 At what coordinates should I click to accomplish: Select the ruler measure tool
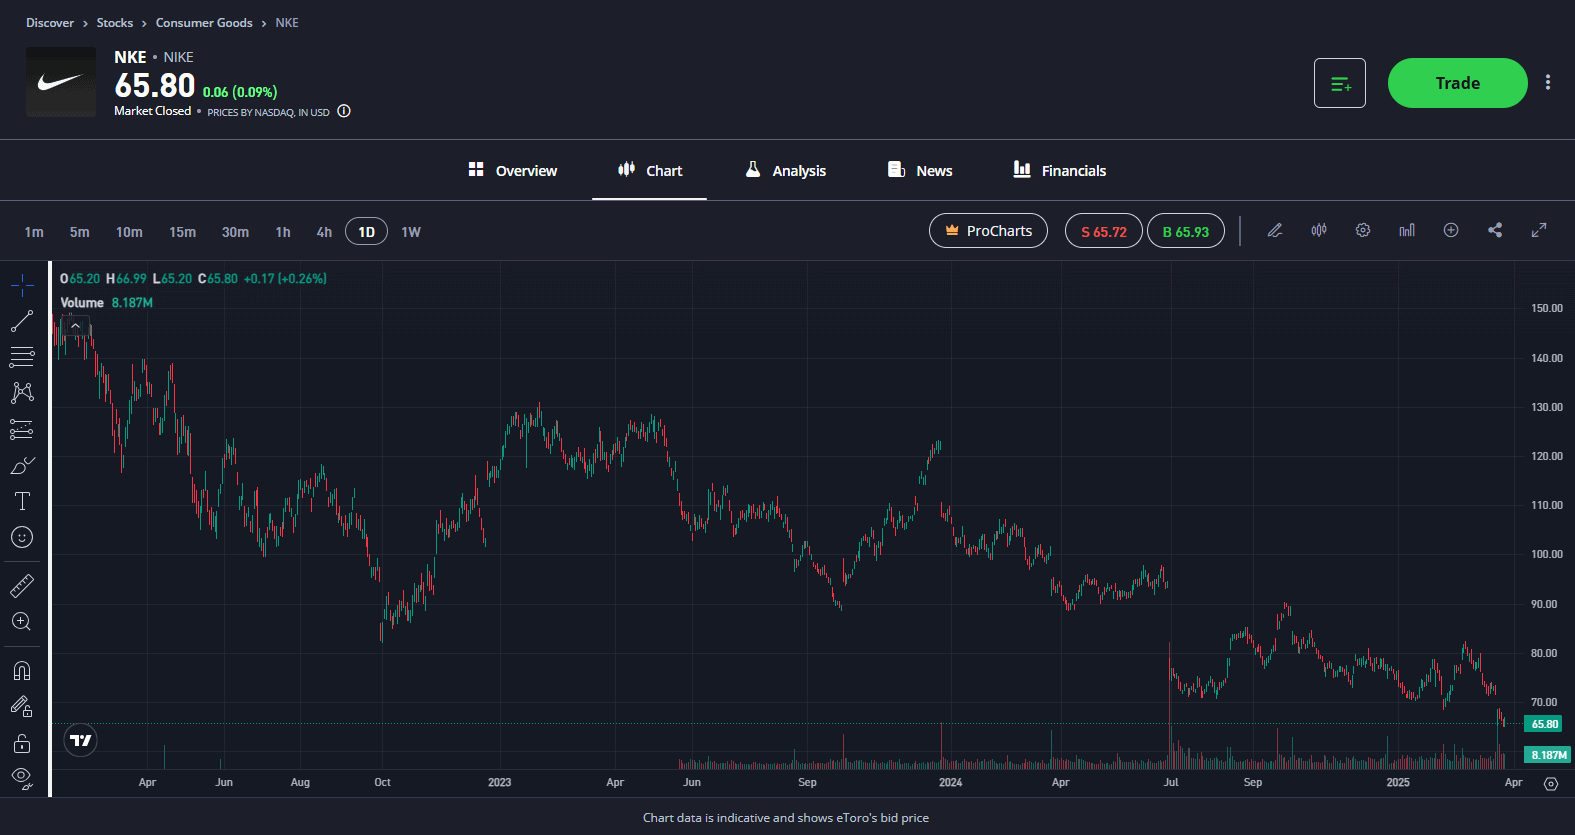(22, 585)
